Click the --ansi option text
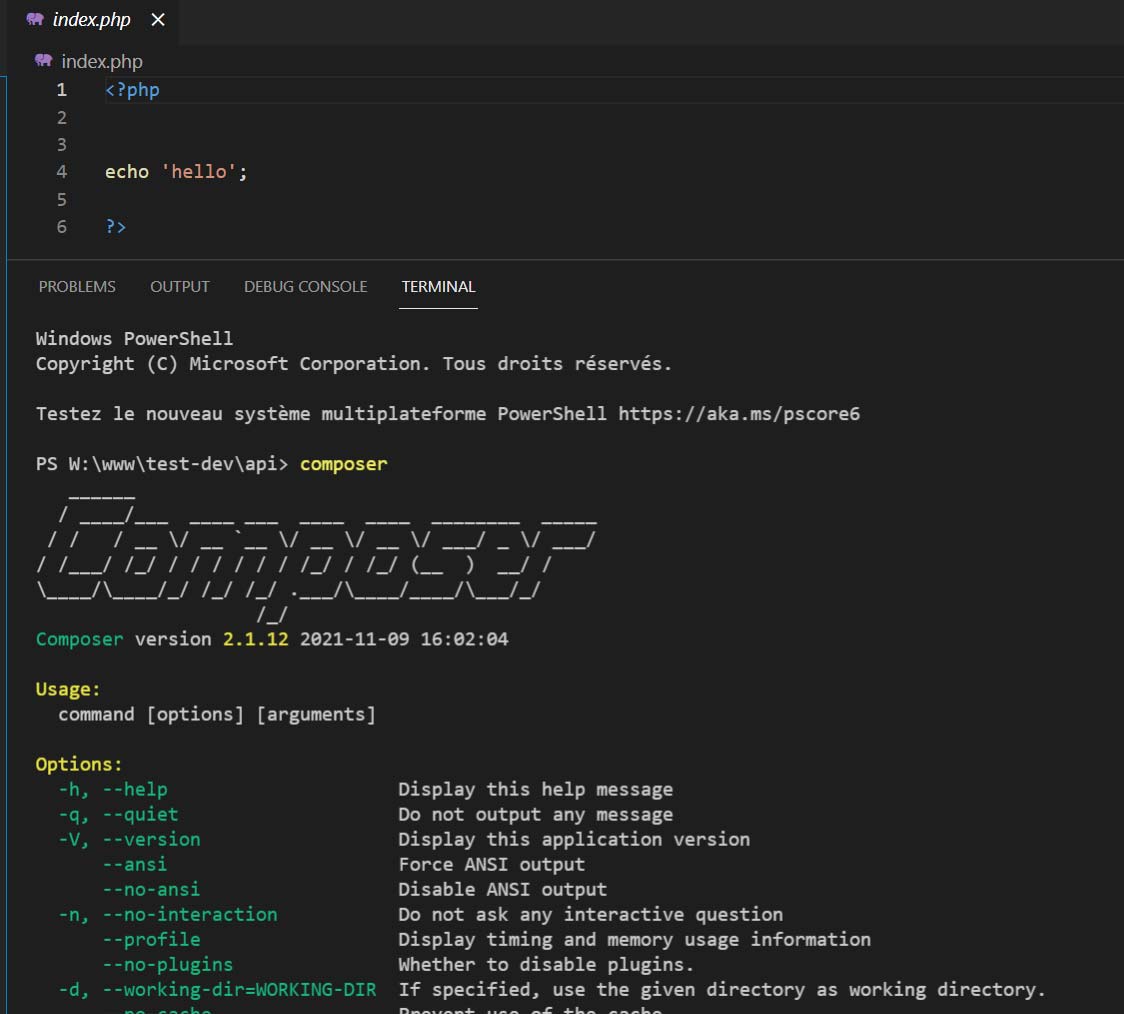The width and height of the screenshot is (1124, 1014). (x=135, y=865)
